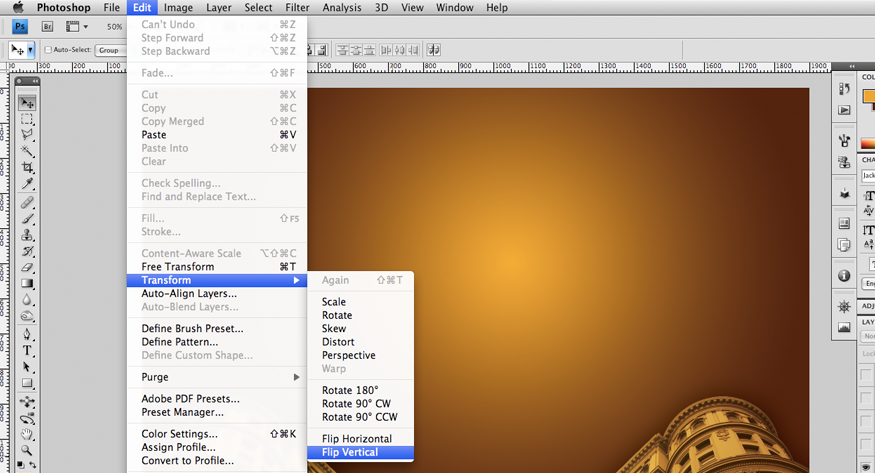
Task: Select the Crop tool
Action: click(27, 167)
